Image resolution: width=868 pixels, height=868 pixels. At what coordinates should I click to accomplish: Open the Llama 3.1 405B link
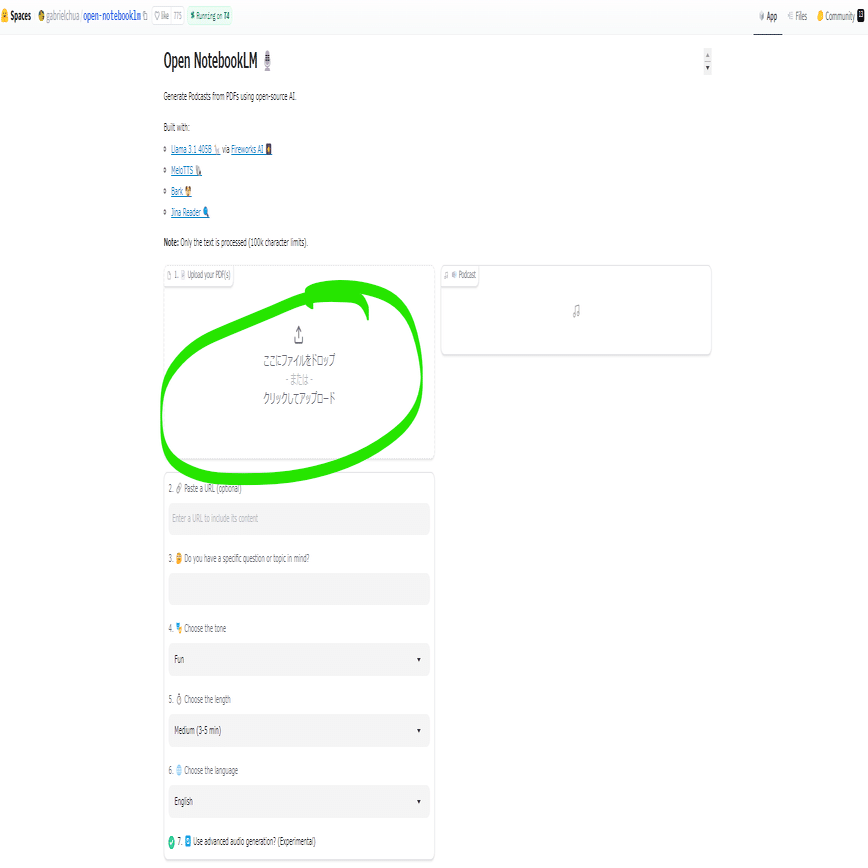tap(195, 149)
